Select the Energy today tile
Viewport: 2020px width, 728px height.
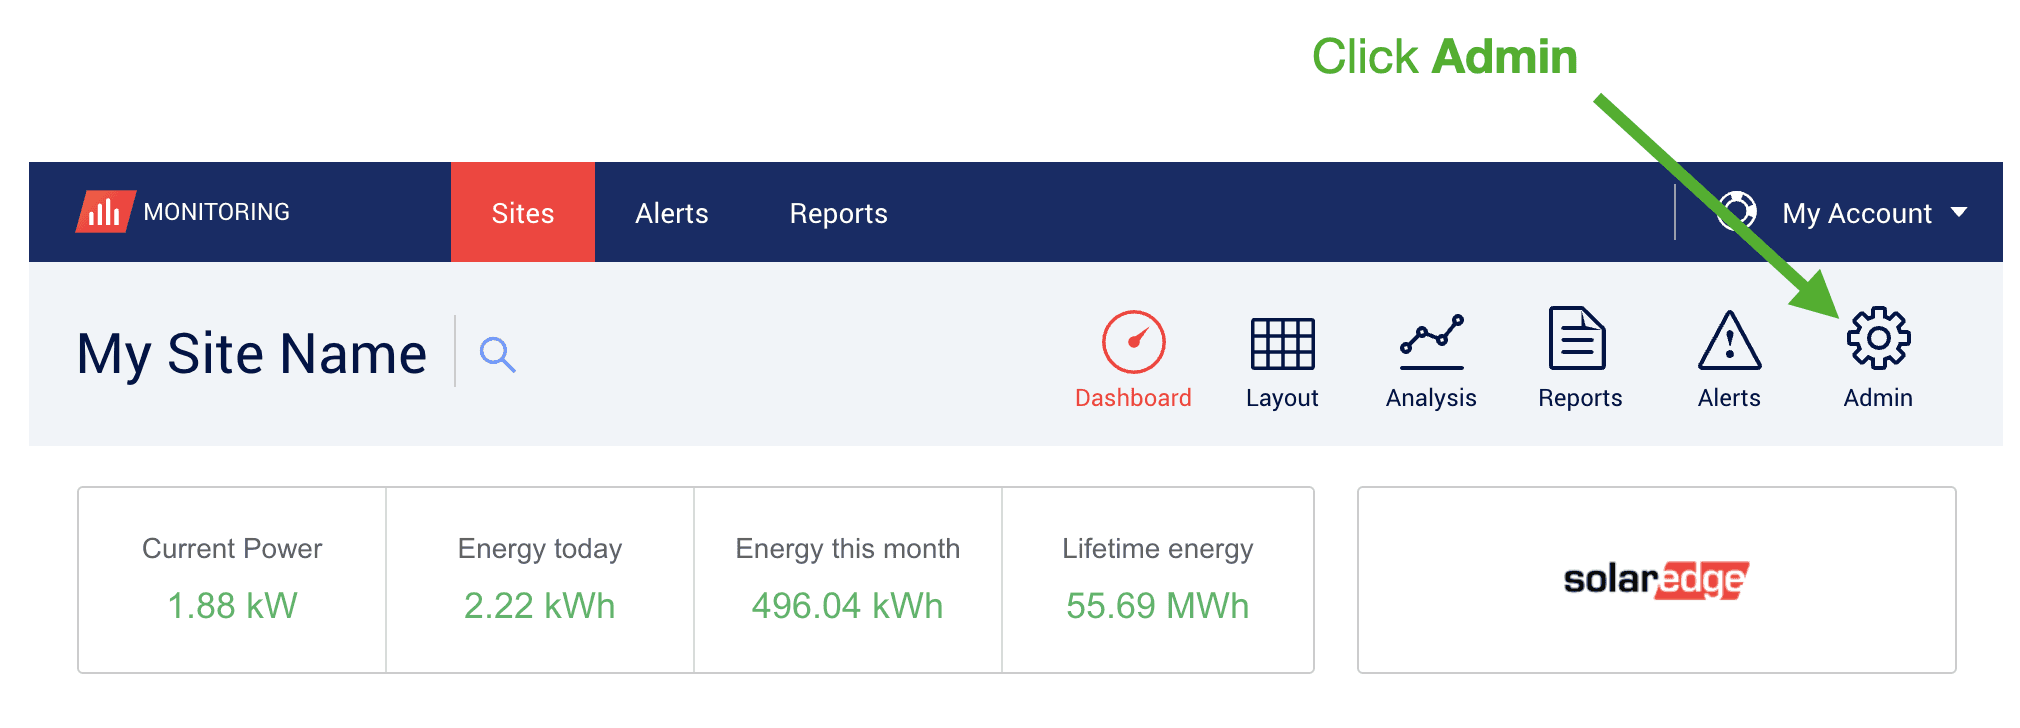pos(540,580)
